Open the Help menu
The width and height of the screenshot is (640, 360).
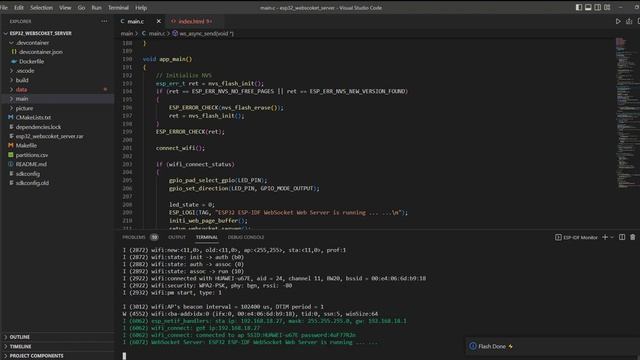[x=141, y=7]
